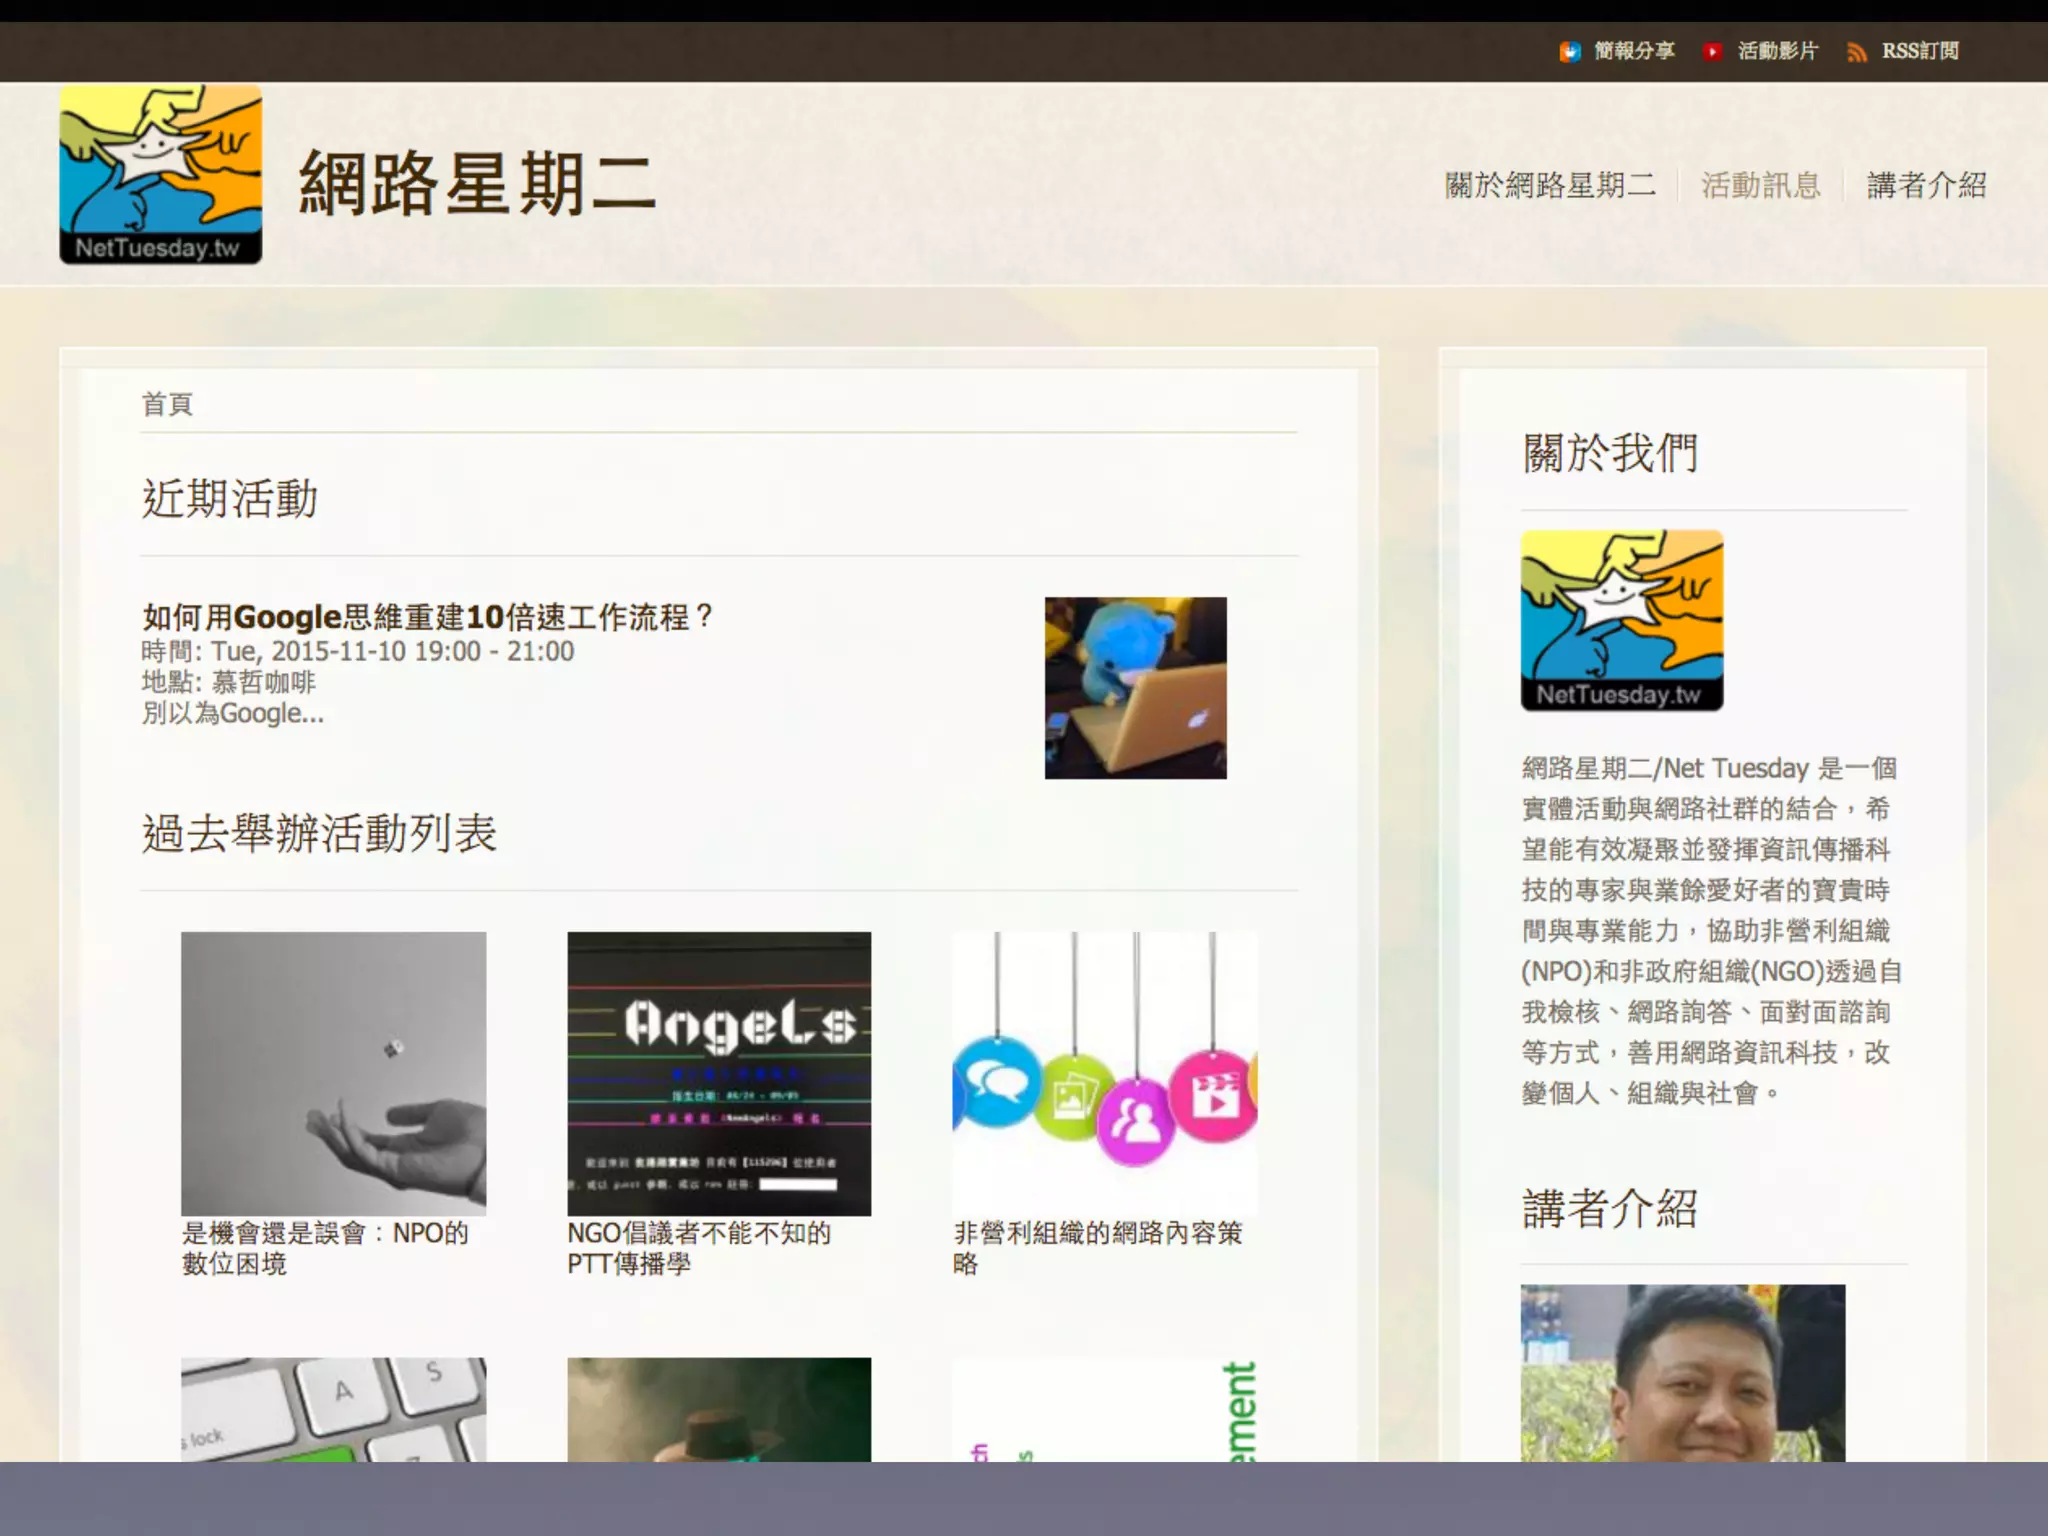Click the NetTuesday.tw logo in header
The width and height of the screenshot is (2048, 1536).
pyautogui.click(x=161, y=174)
